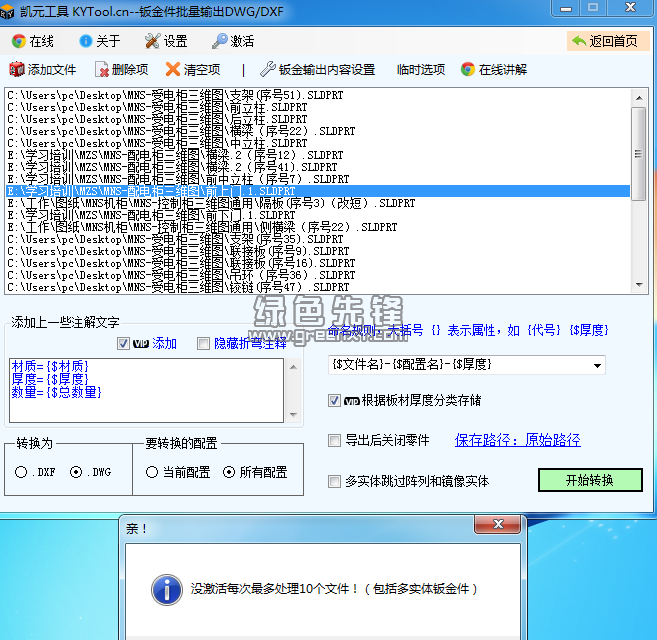The width and height of the screenshot is (657, 640).
Task: Click inside the annotation text box
Action: [147, 390]
